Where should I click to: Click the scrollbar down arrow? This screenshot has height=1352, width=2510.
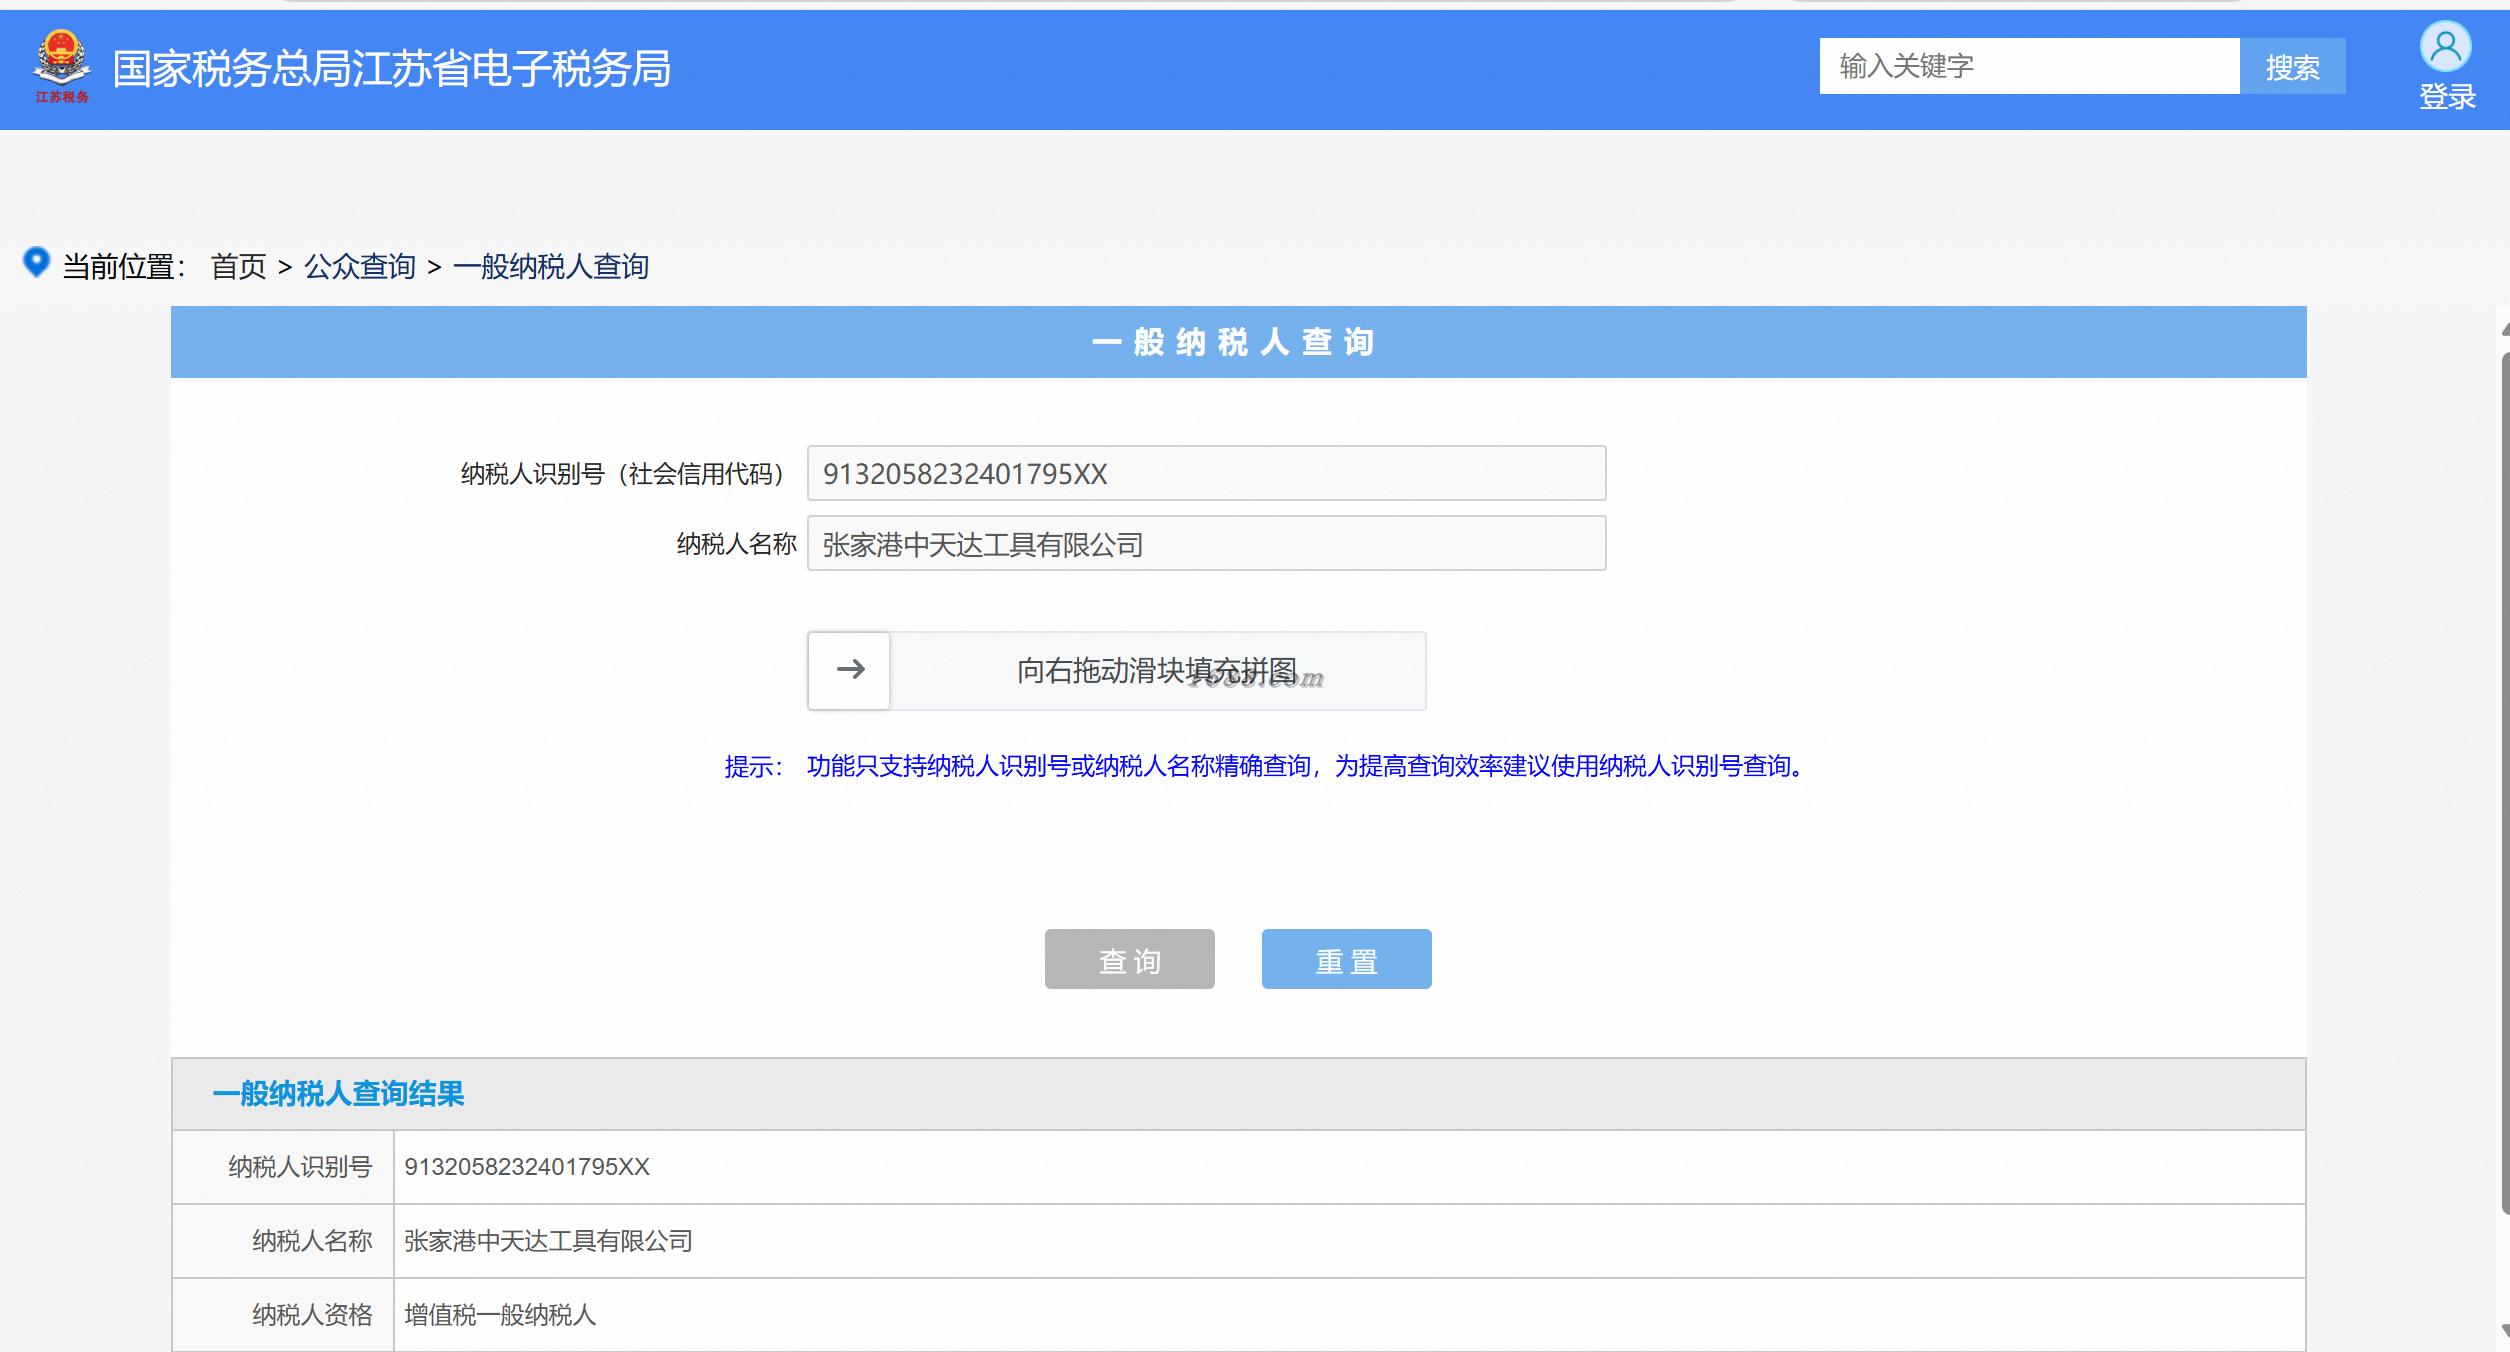2504,1331
